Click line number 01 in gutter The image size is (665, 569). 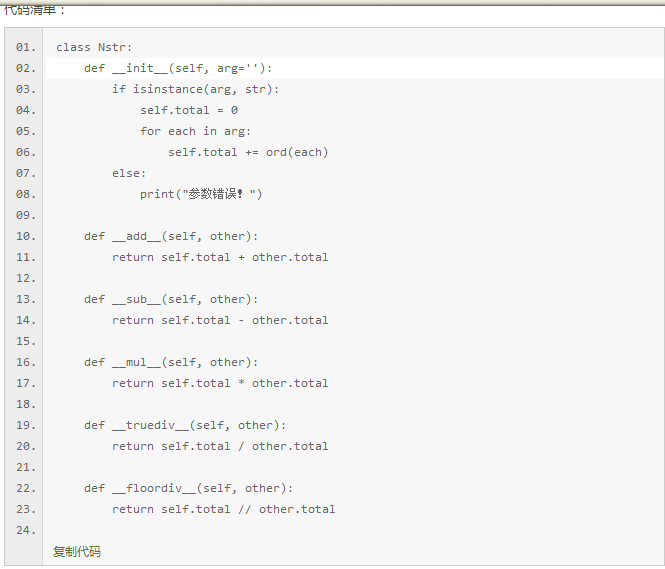point(26,47)
